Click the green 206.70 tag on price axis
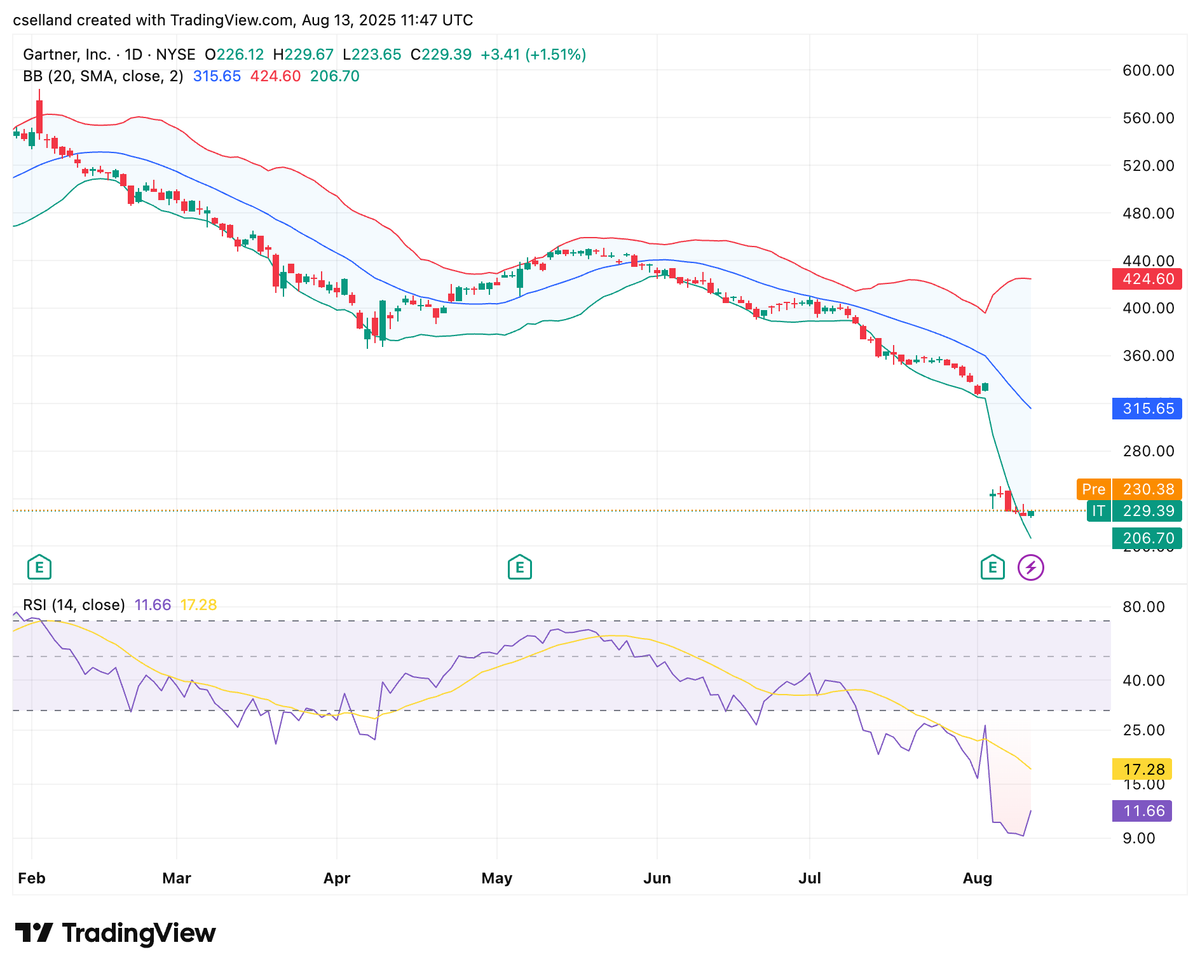 pos(1146,538)
